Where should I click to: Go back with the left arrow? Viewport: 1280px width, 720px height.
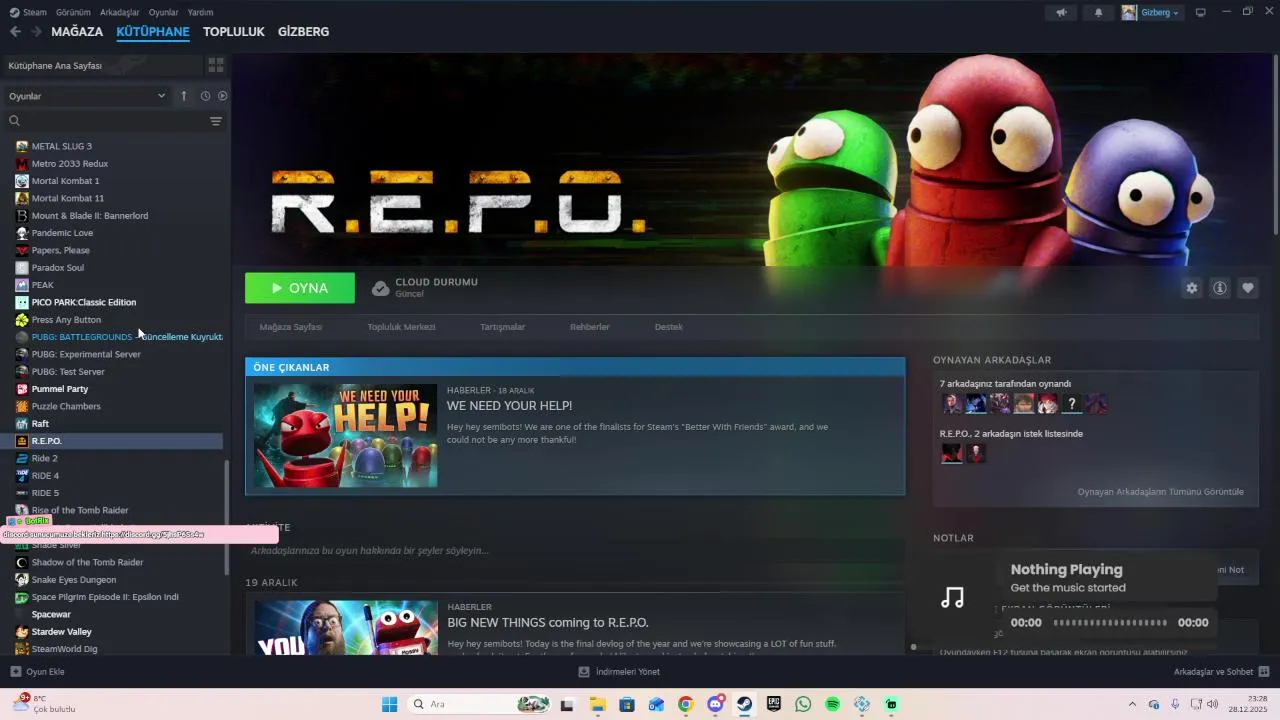point(15,32)
